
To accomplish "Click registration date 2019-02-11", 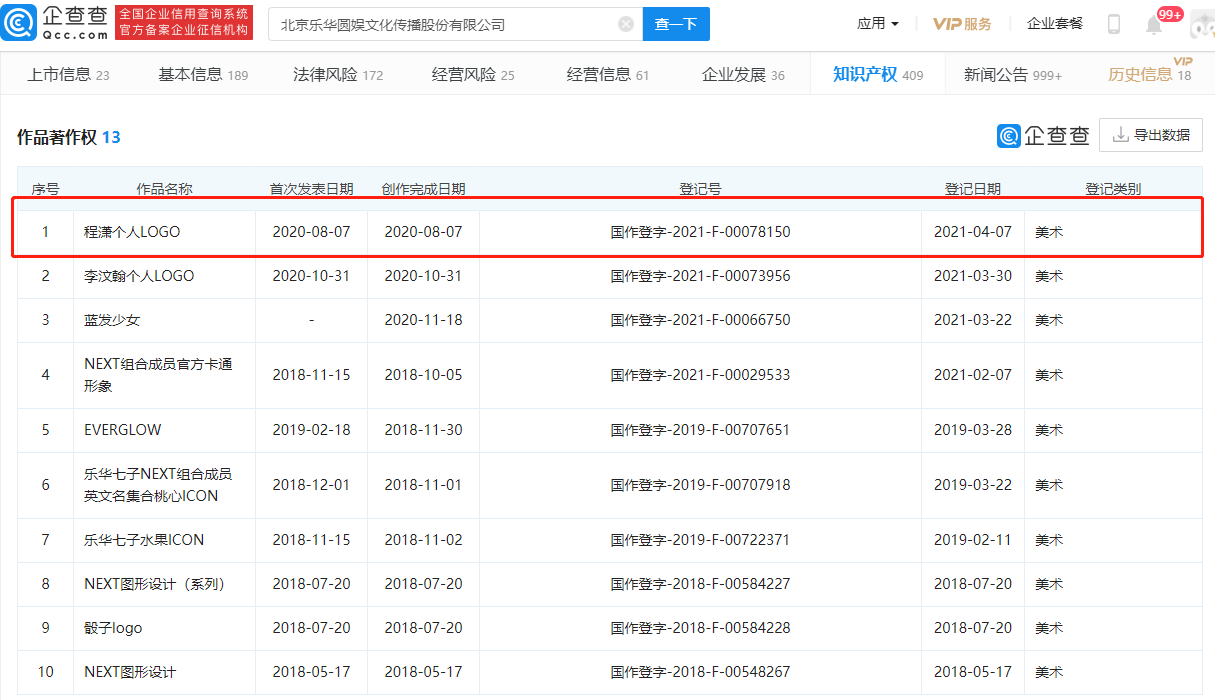I will tap(973, 540).
